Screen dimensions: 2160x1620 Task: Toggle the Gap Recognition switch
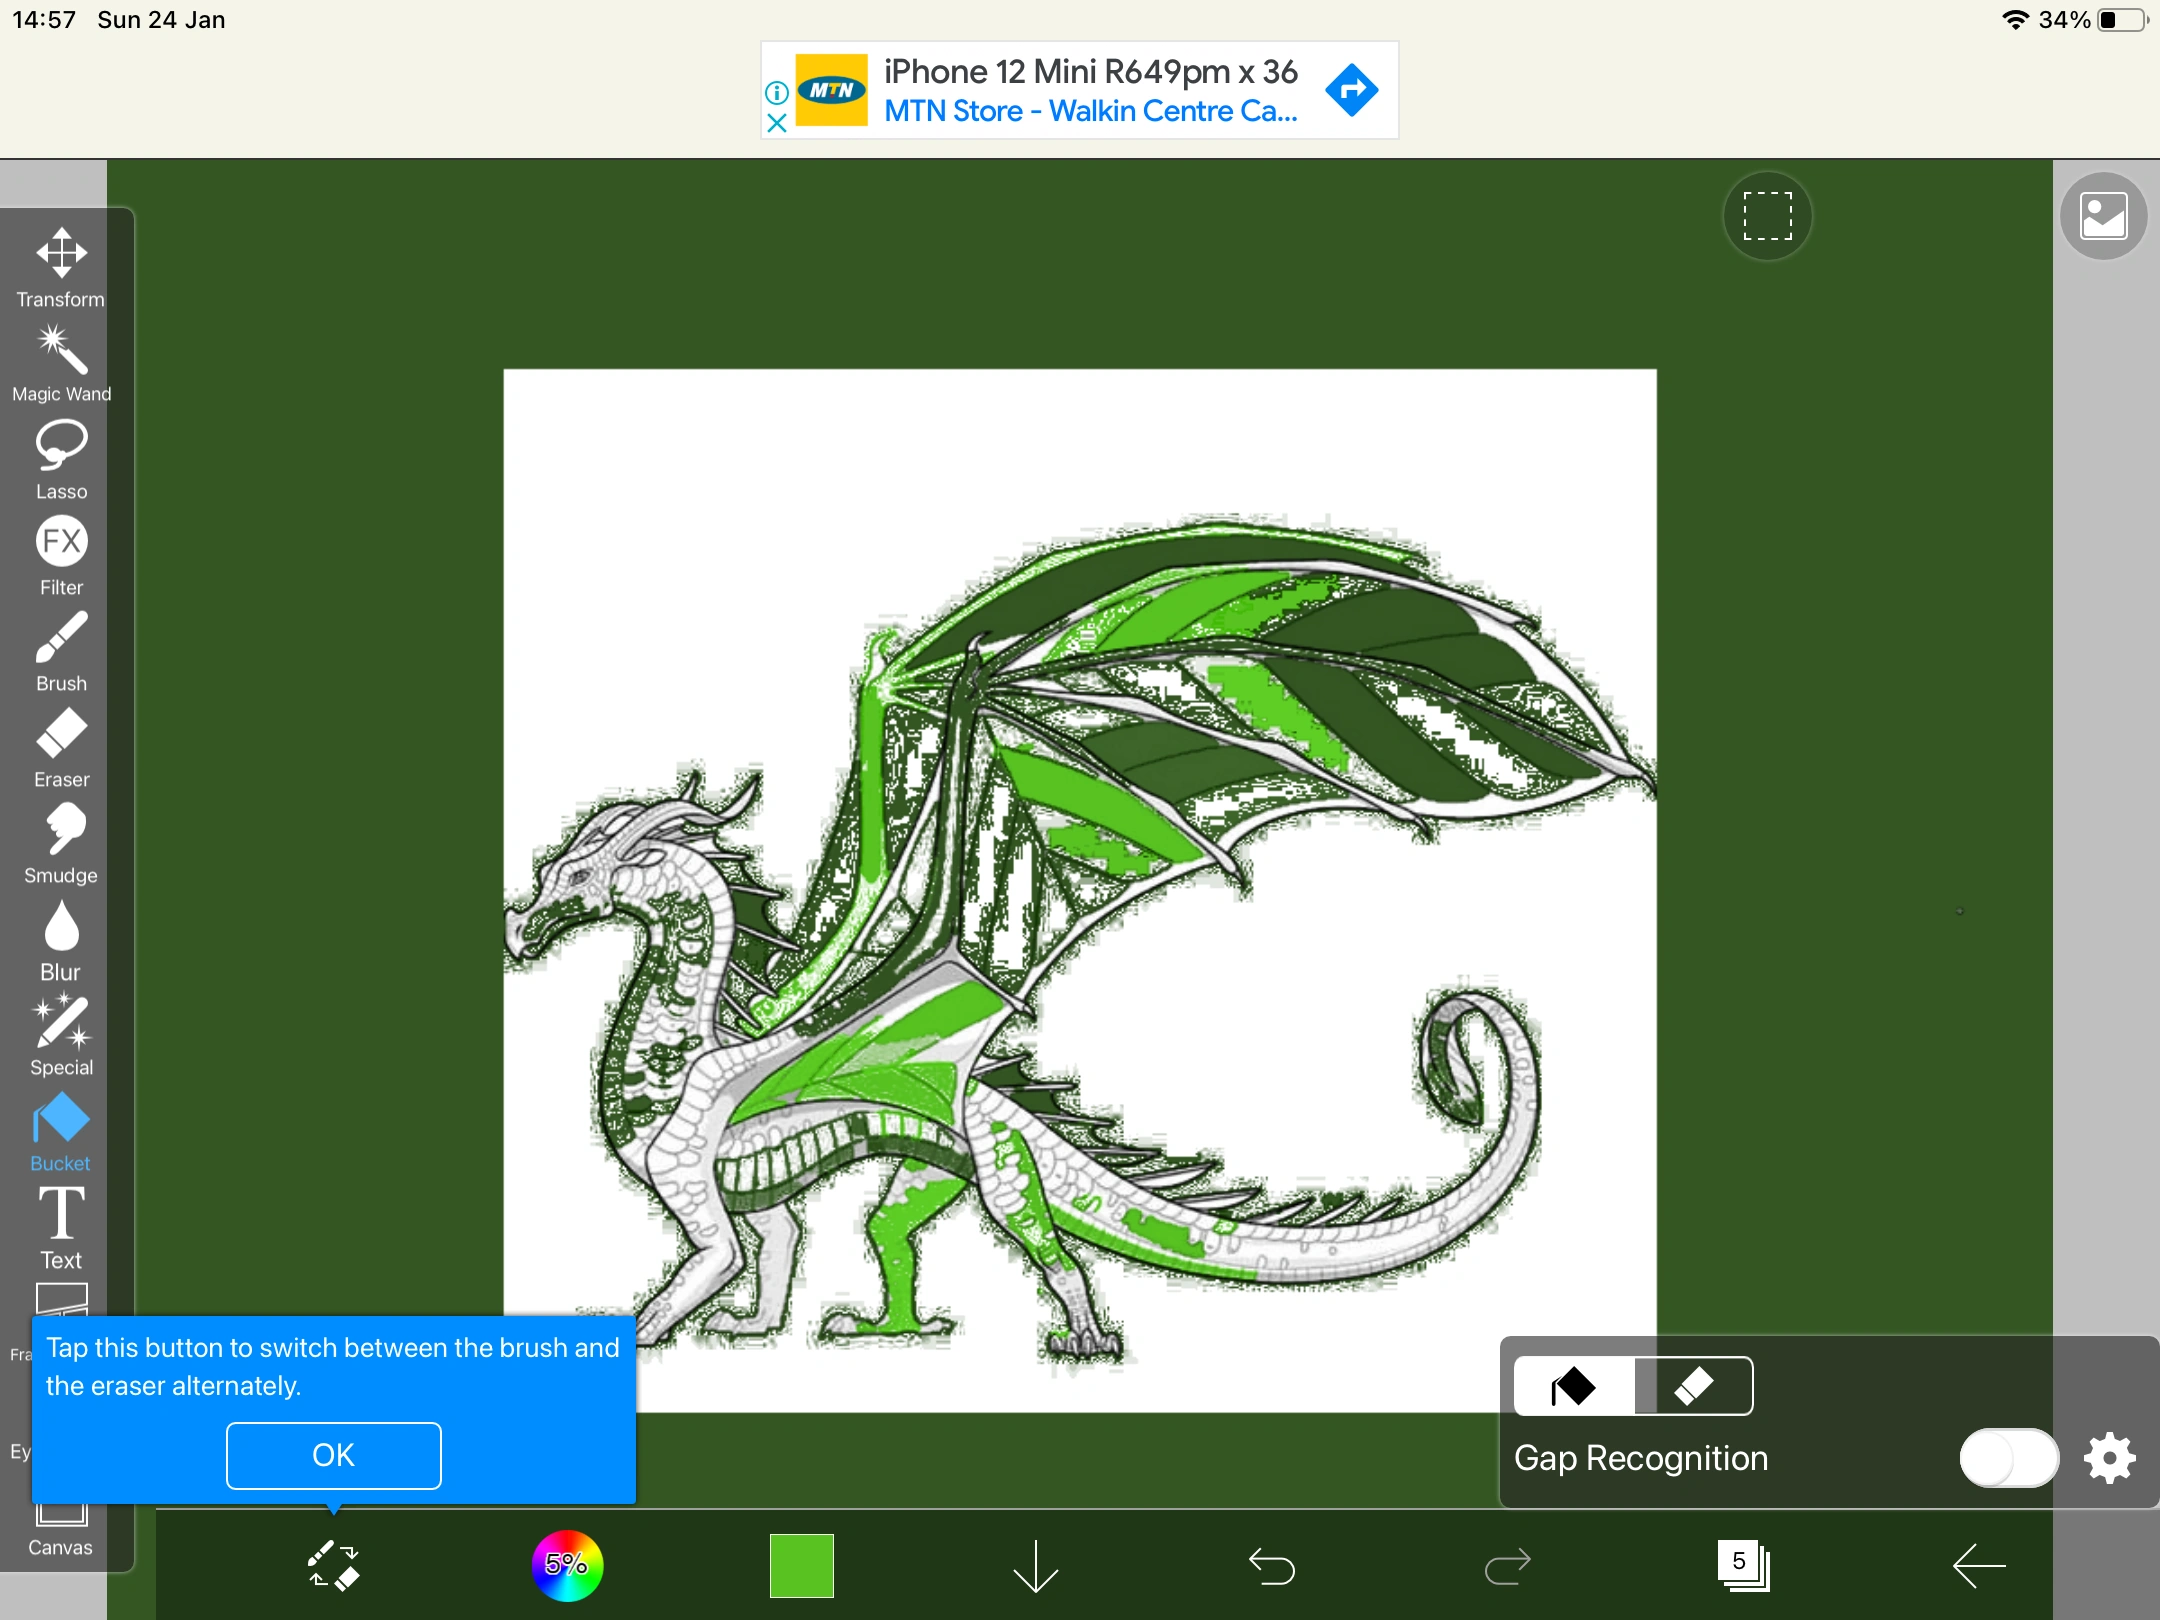(x=2008, y=1459)
